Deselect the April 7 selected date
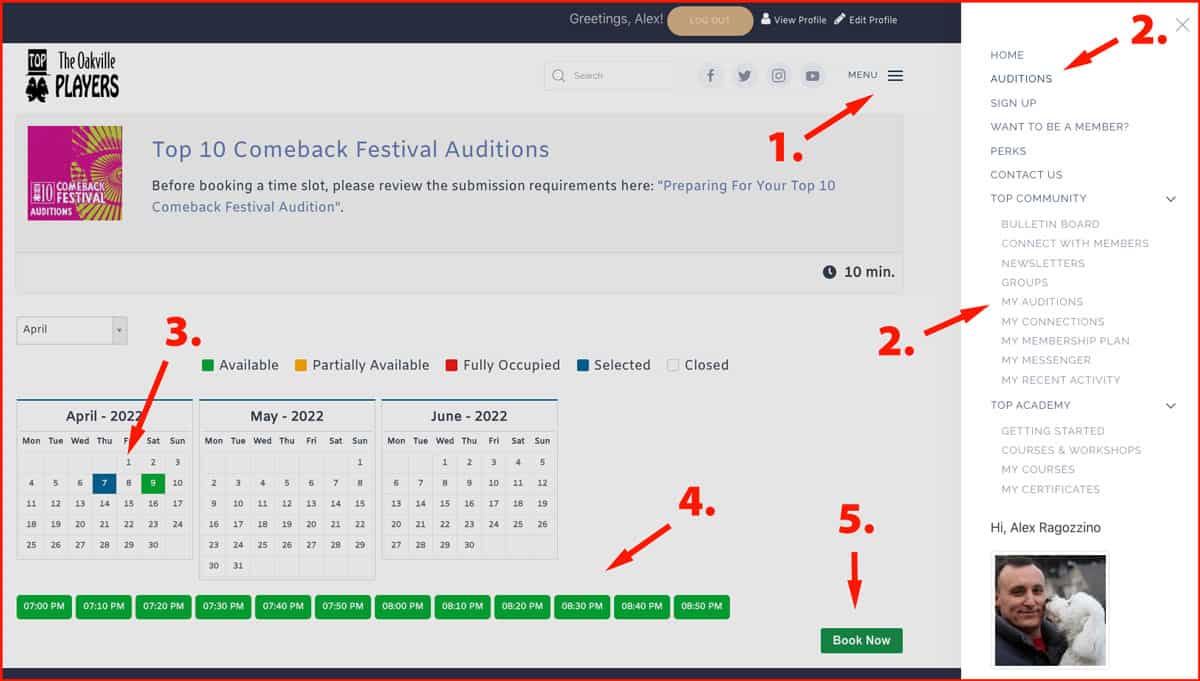This screenshot has height=681, width=1200. click(x=104, y=483)
